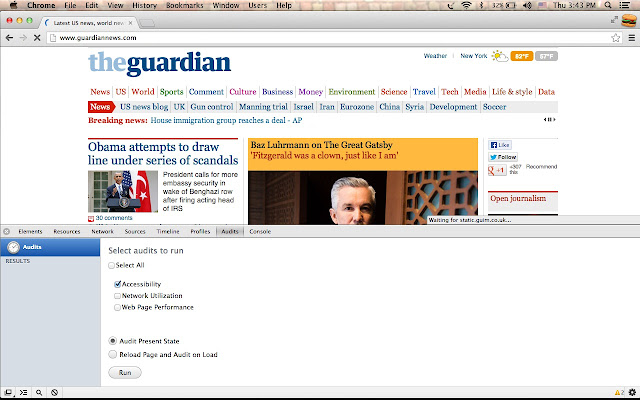This screenshot has width=640, height=400.
Task: Open the Window menu
Action: pos(226,5)
